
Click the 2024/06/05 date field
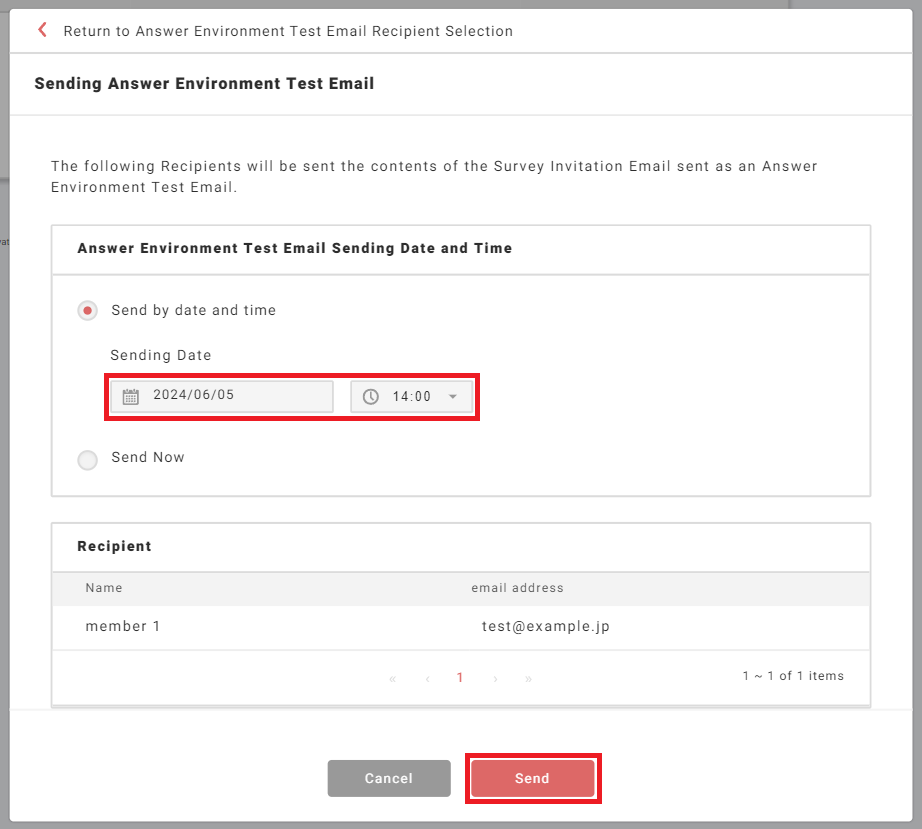[x=236, y=396]
